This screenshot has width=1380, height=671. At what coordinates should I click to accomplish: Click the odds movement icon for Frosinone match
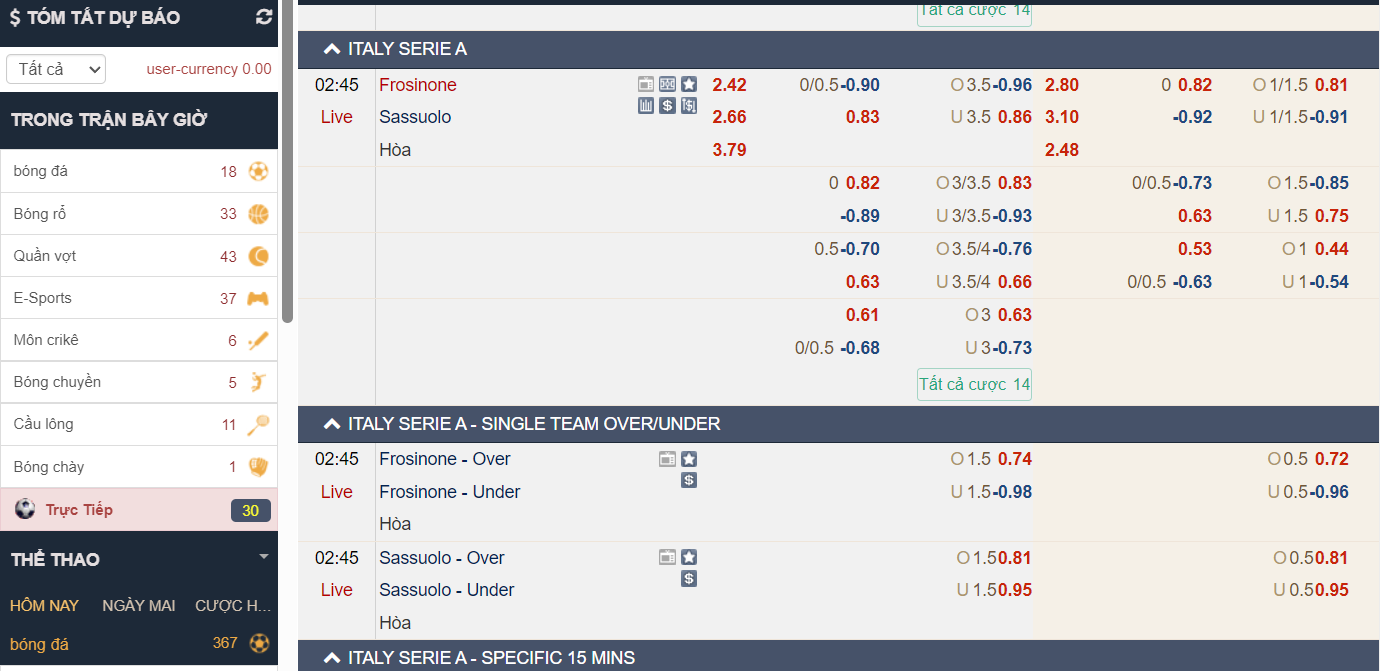pyautogui.click(x=689, y=105)
